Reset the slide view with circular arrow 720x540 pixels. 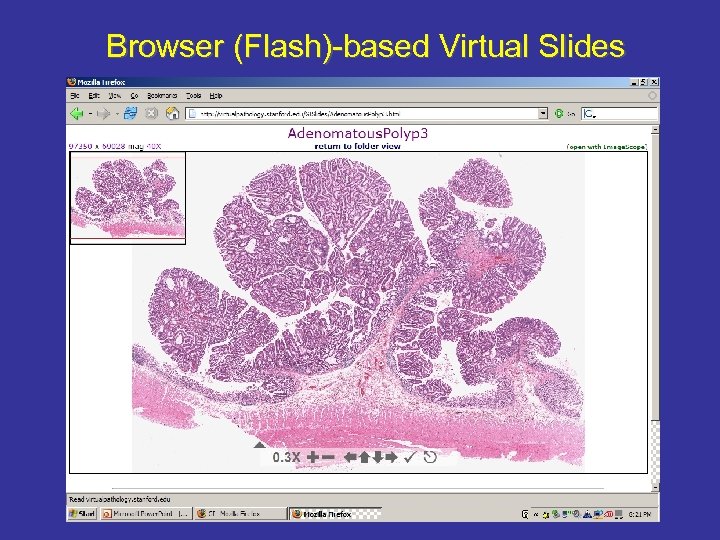pyautogui.click(x=430, y=457)
